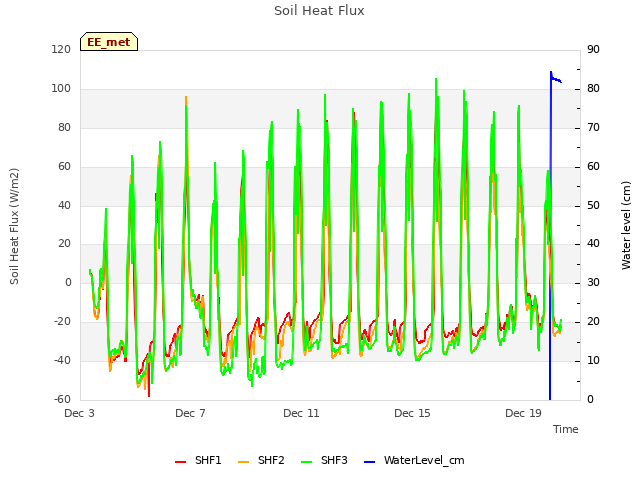Click the 120 left-axis tick label
640x480 pixels.
[61, 49]
